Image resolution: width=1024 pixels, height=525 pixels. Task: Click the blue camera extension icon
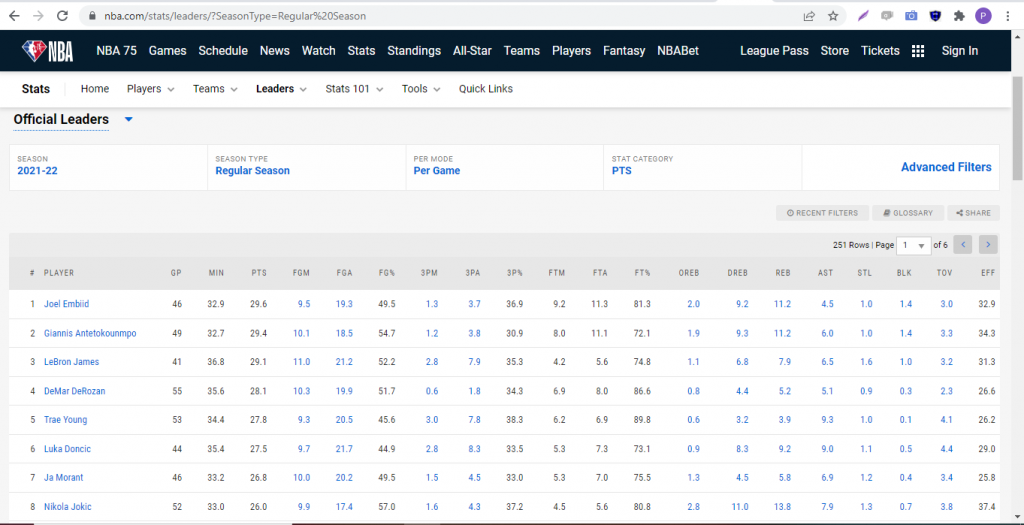(911, 16)
